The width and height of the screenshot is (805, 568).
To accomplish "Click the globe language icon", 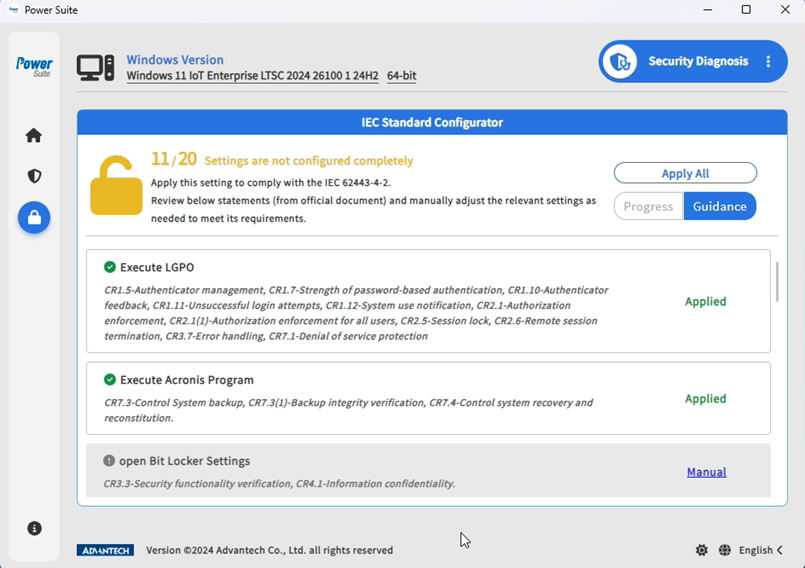I will 724,550.
